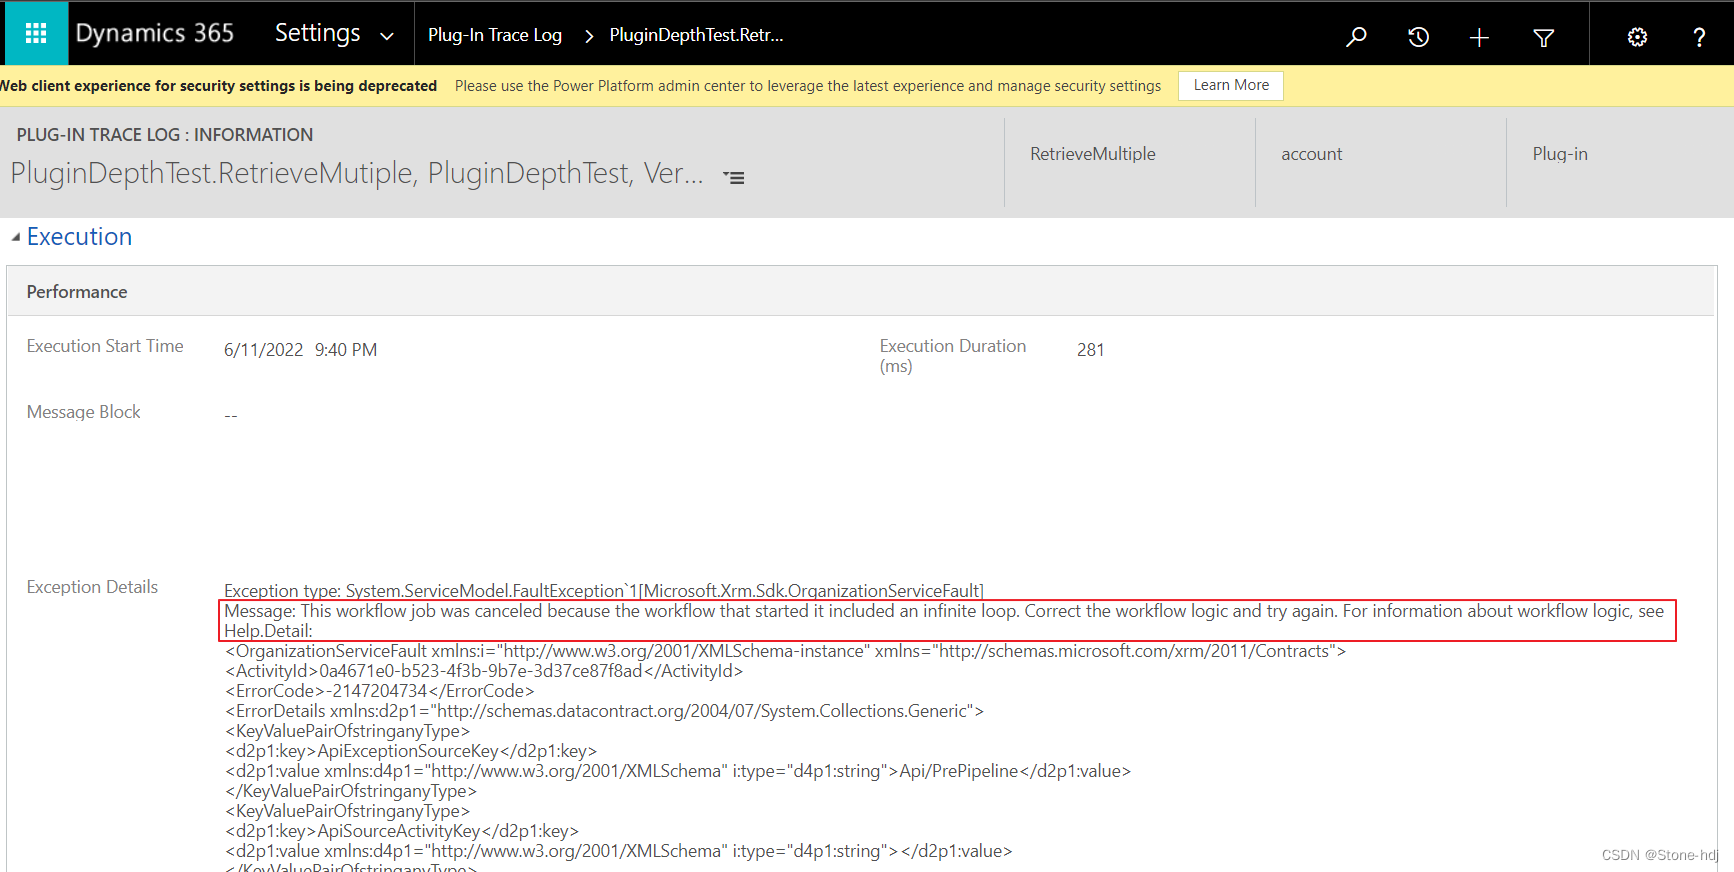Click the Learn More button

(1231, 85)
